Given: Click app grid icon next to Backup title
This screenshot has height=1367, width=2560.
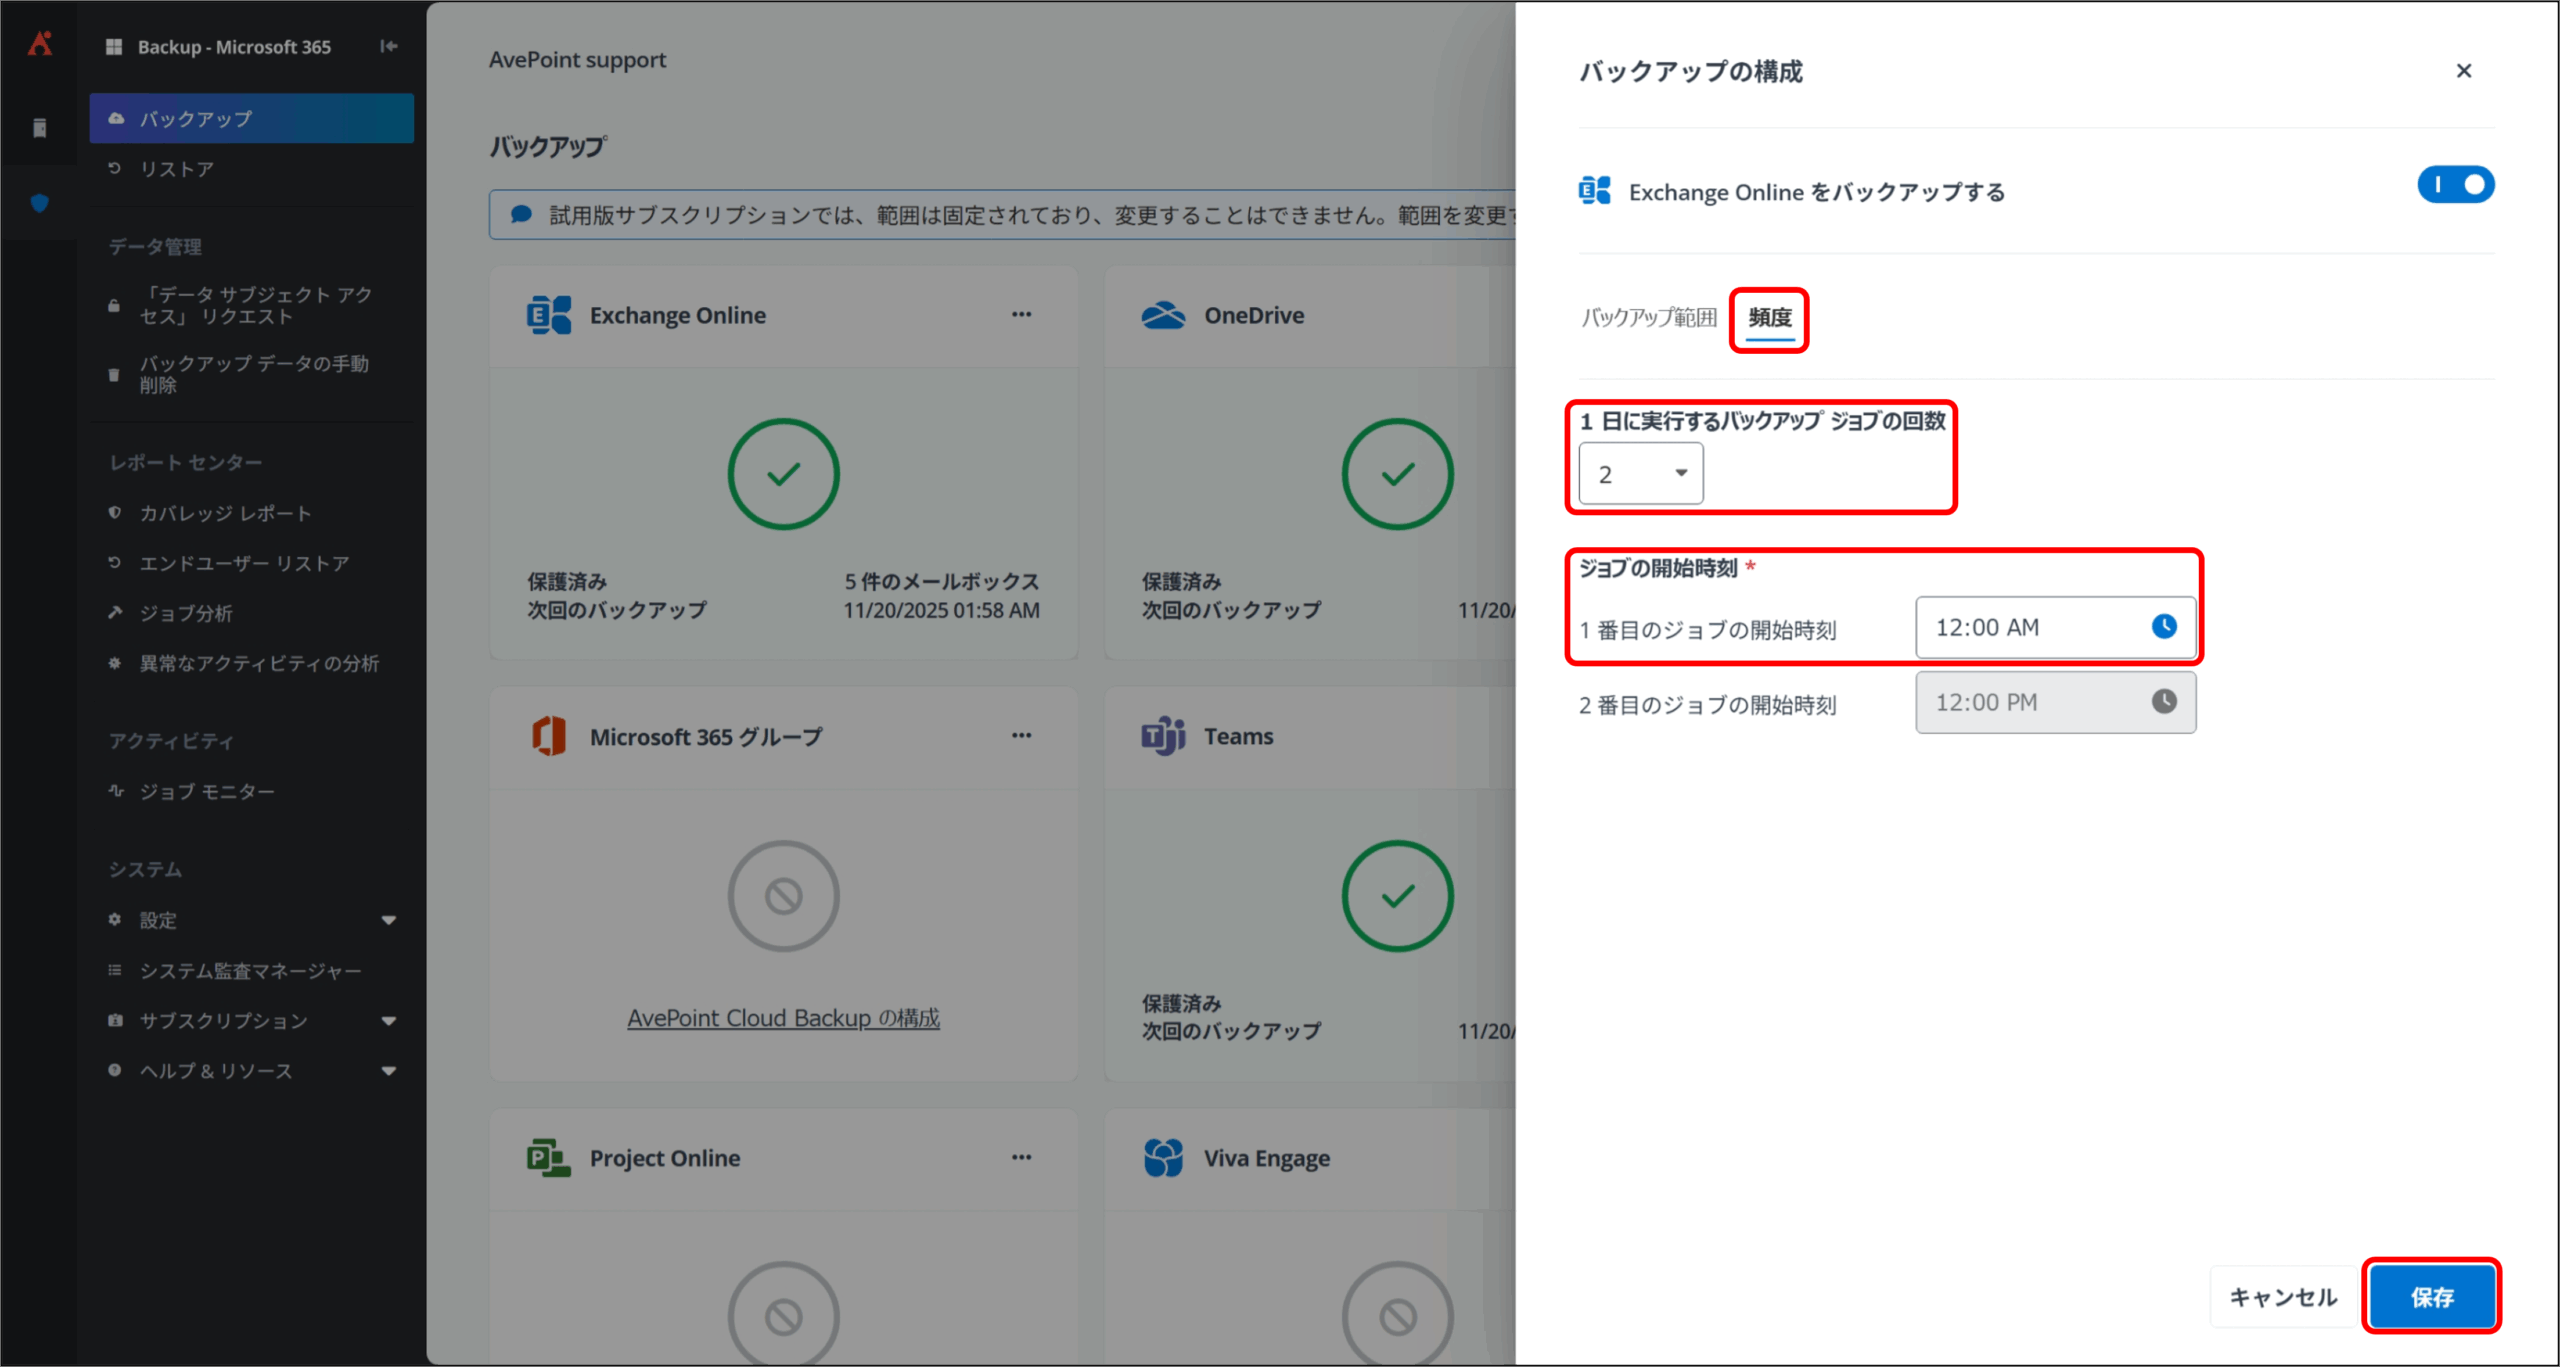Looking at the screenshot, I should tap(114, 47).
